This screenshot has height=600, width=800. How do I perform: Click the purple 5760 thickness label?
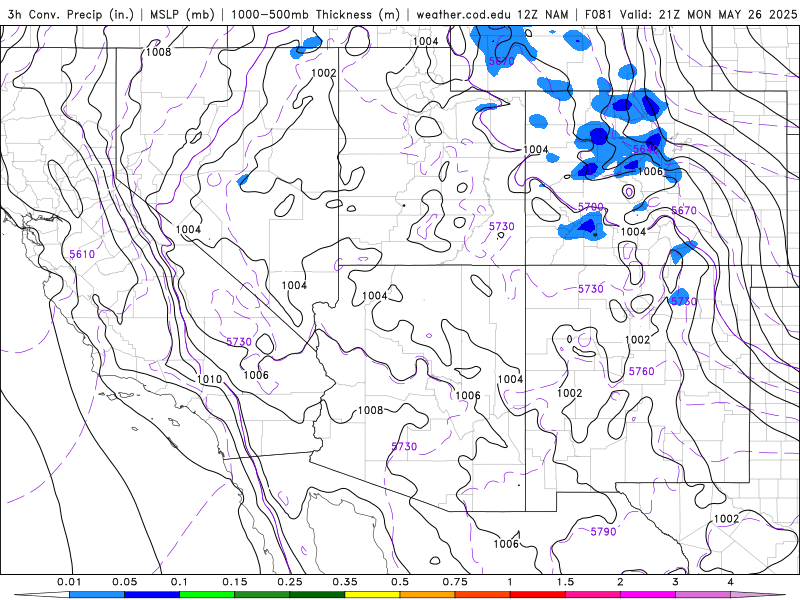641,371
